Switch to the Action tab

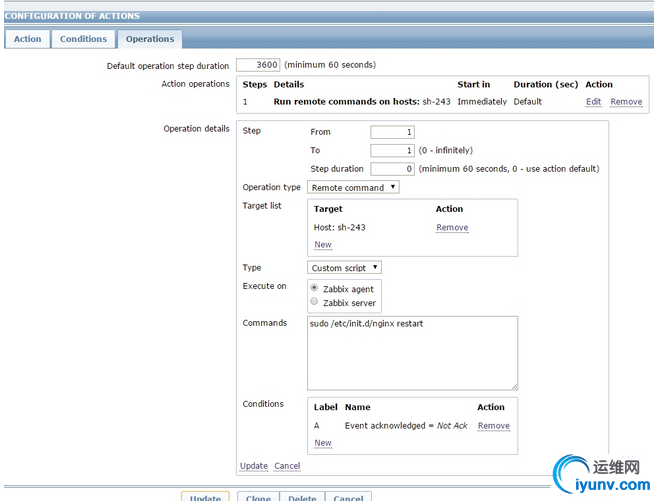[27, 39]
